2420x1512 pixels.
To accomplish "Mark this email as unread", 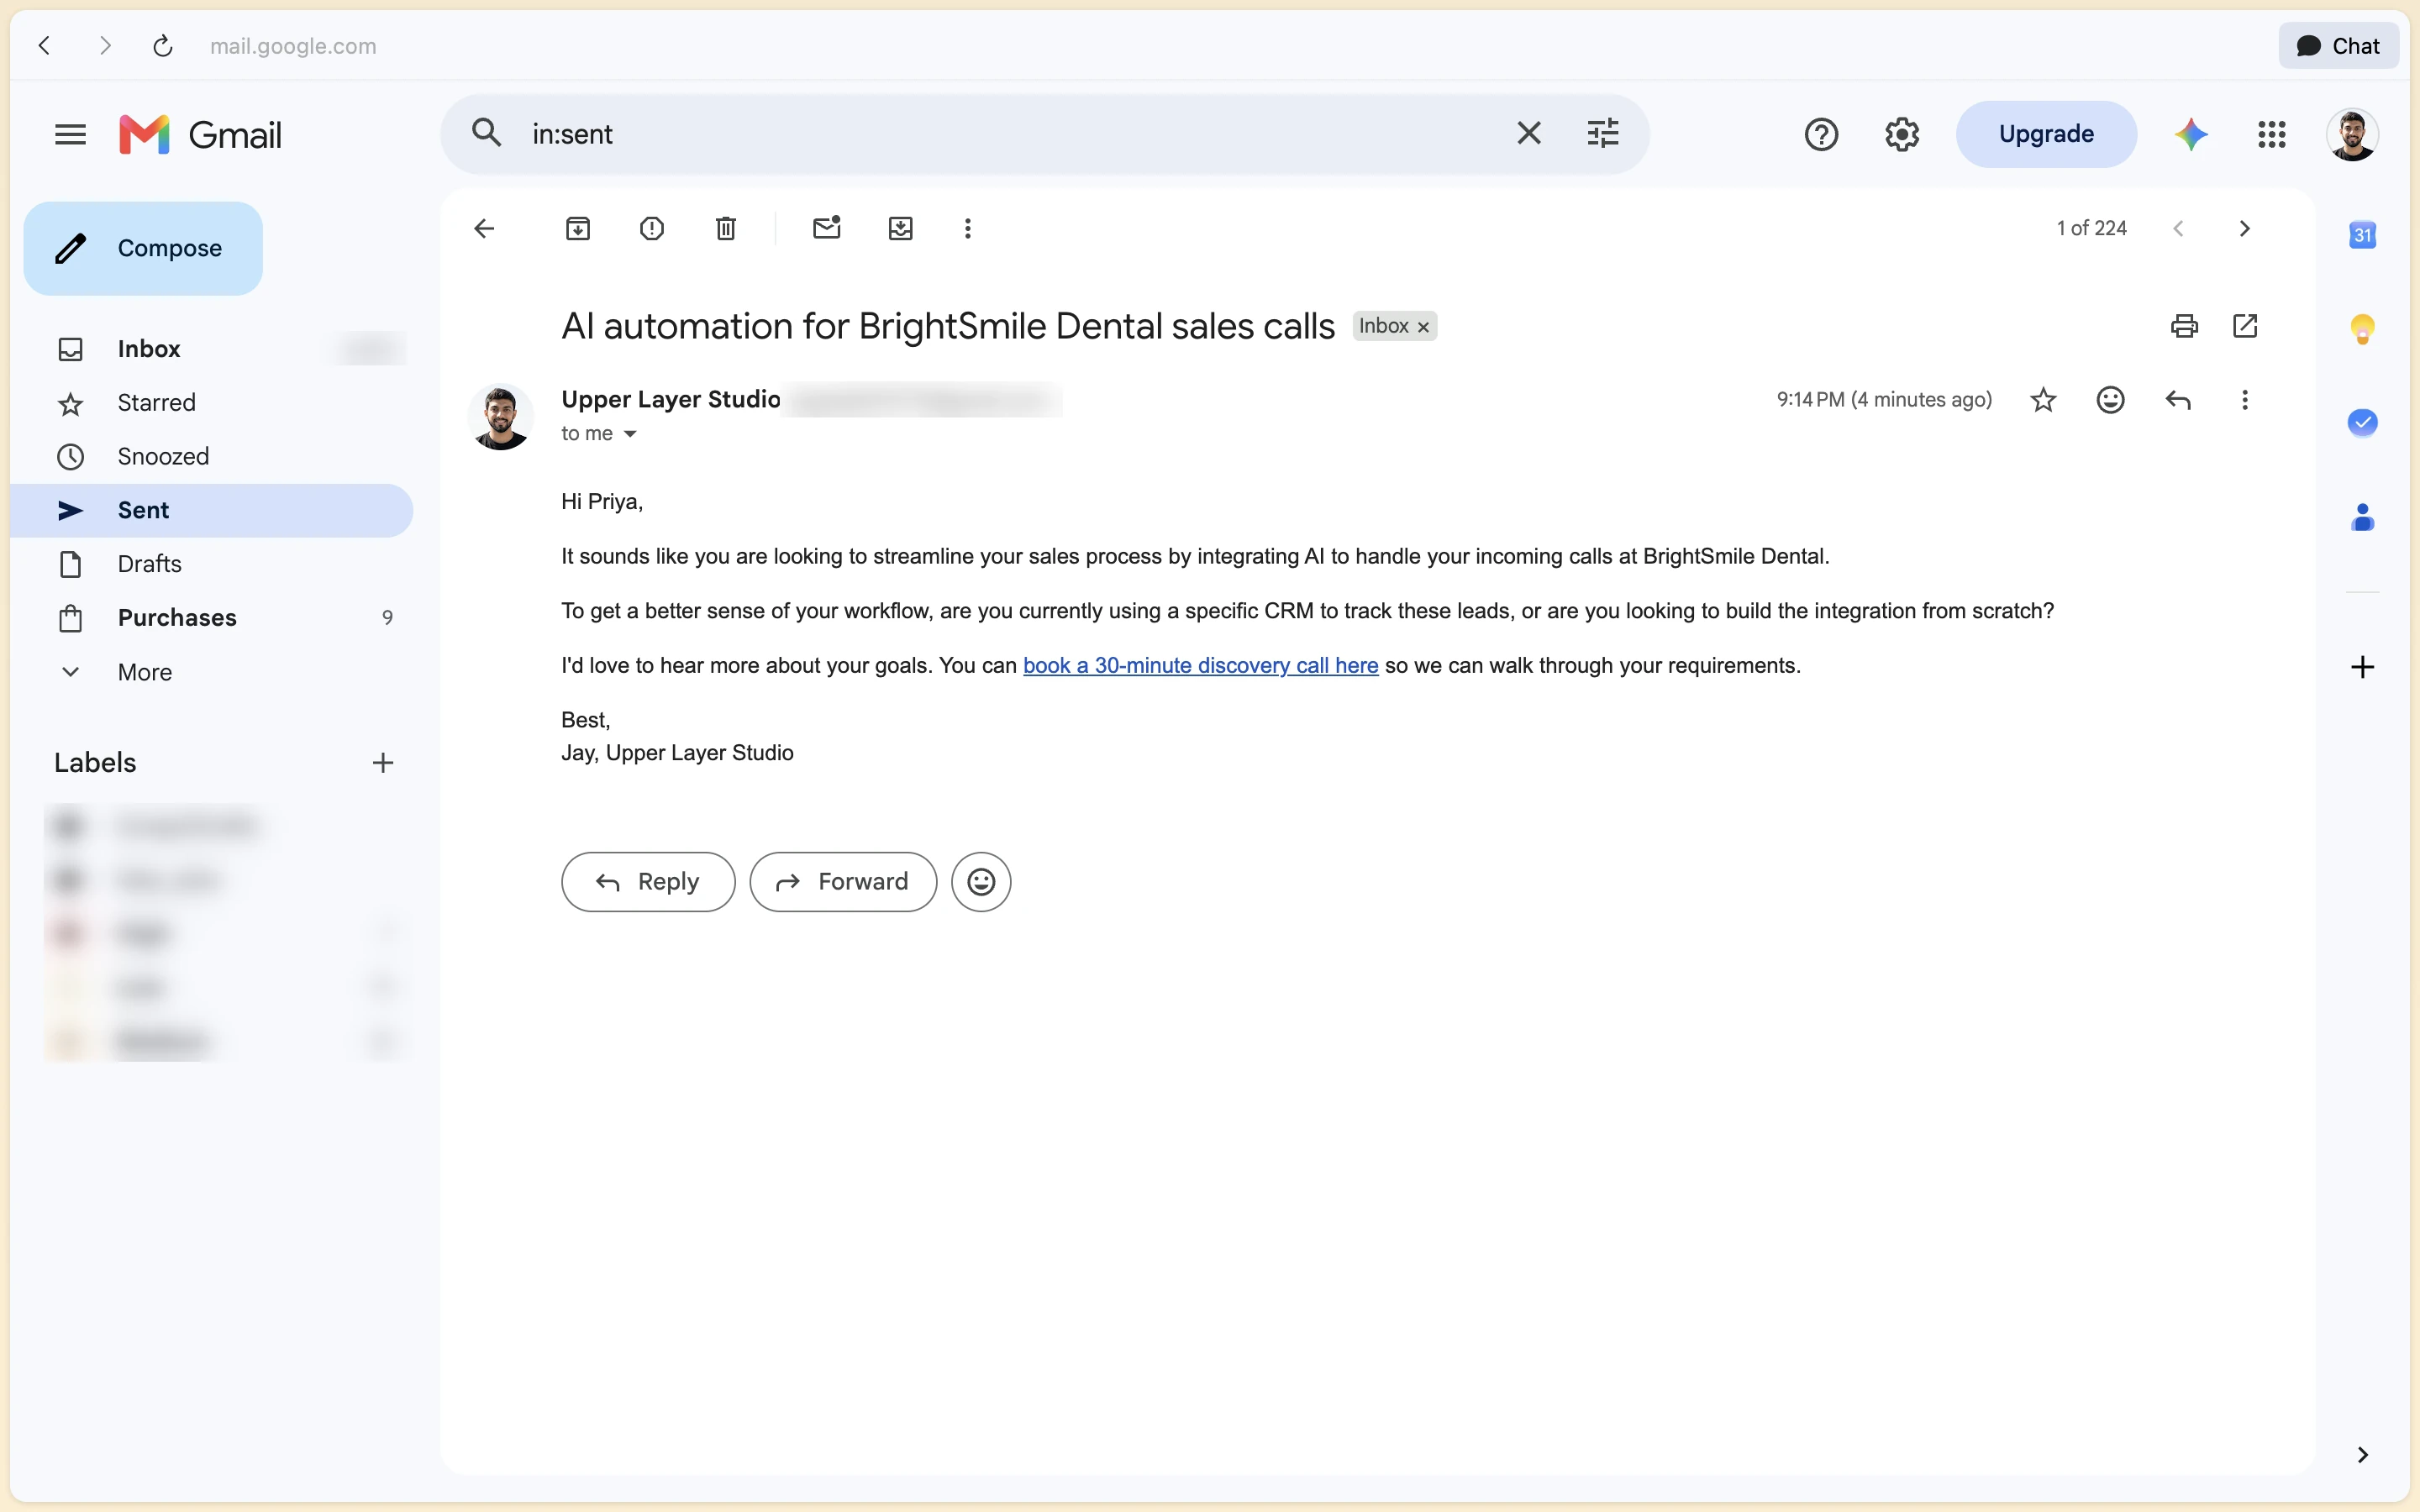I will point(827,229).
